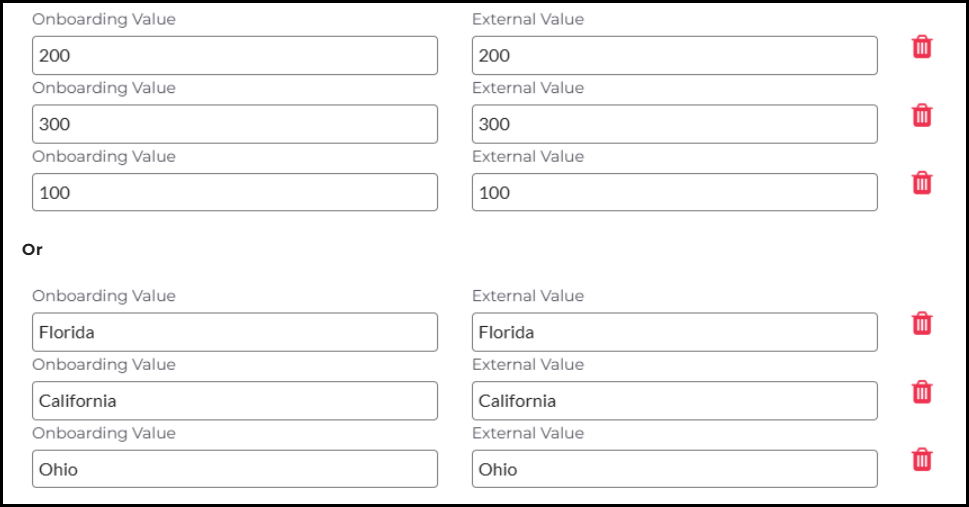Click the Onboarding Value field containing 200

tap(234, 56)
